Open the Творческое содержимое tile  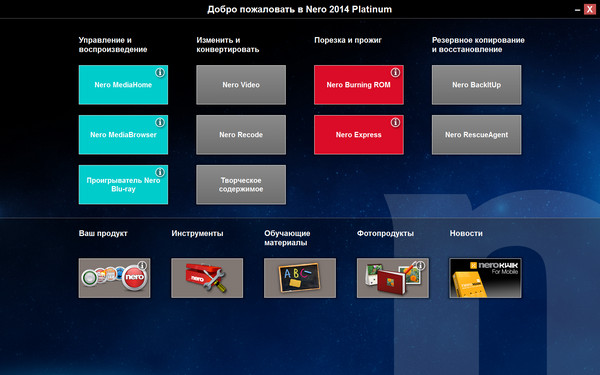pos(241,184)
